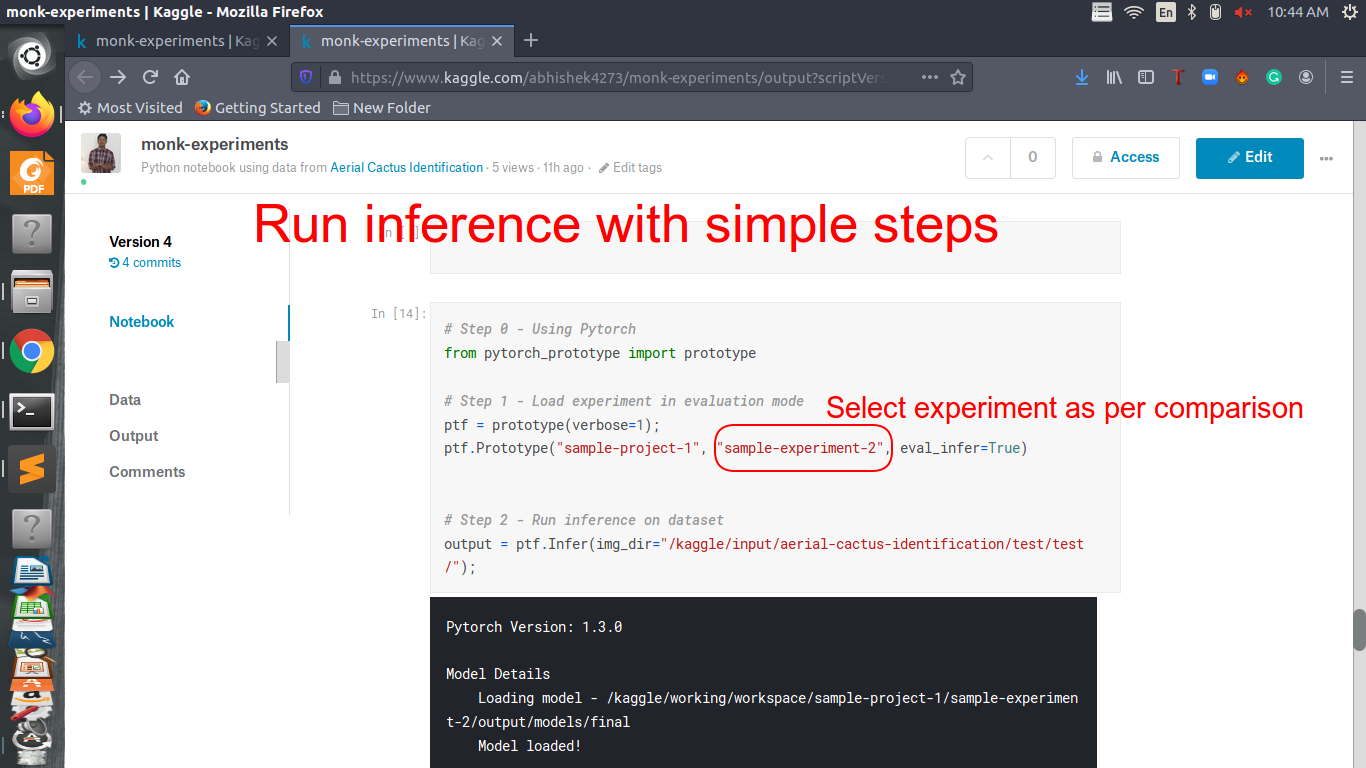Open the Firefox home page
This screenshot has width=1366, height=768.
pyautogui.click(x=182, y=77)
